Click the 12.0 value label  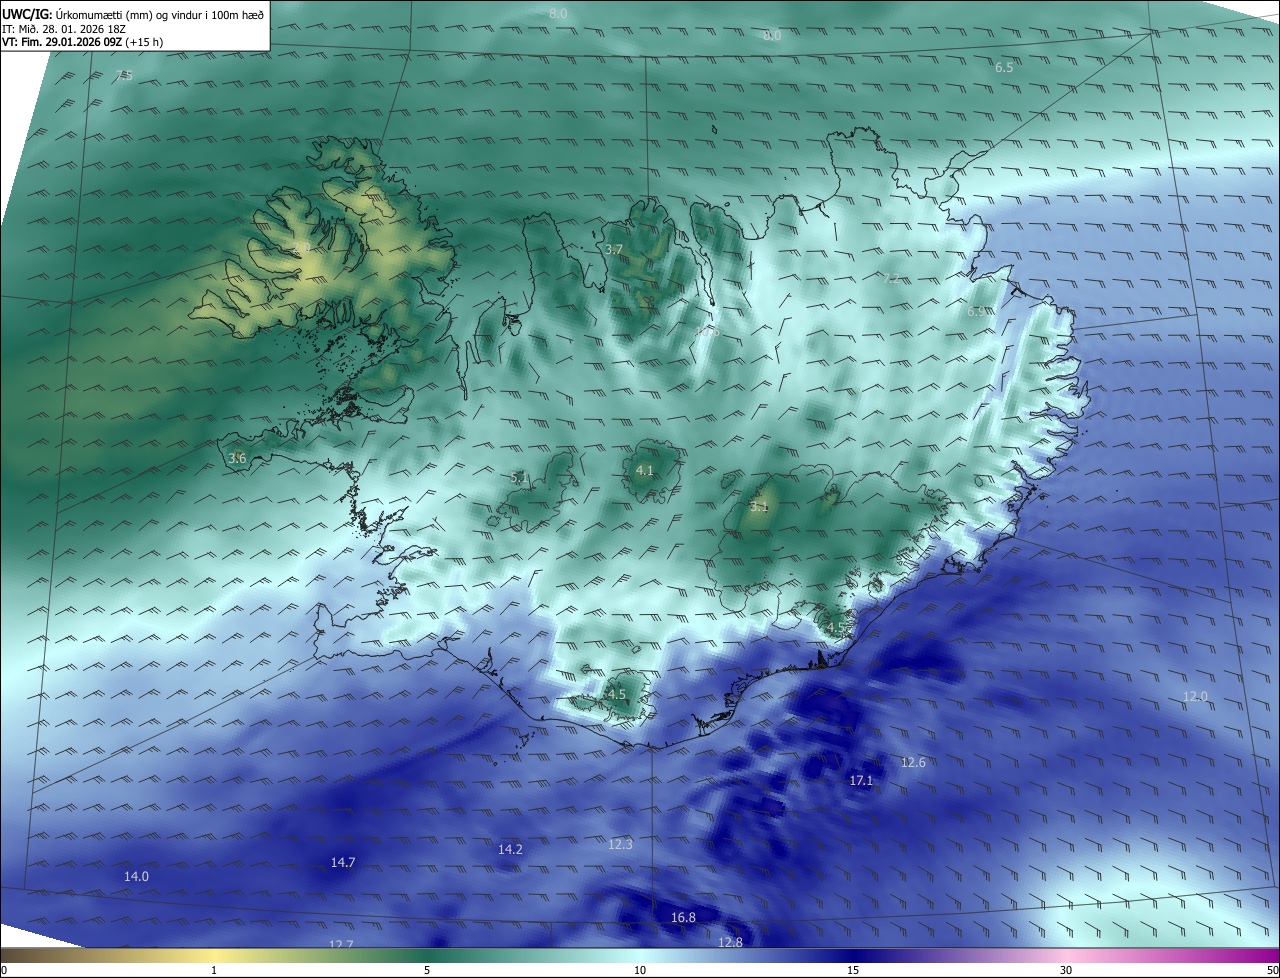1195,696
